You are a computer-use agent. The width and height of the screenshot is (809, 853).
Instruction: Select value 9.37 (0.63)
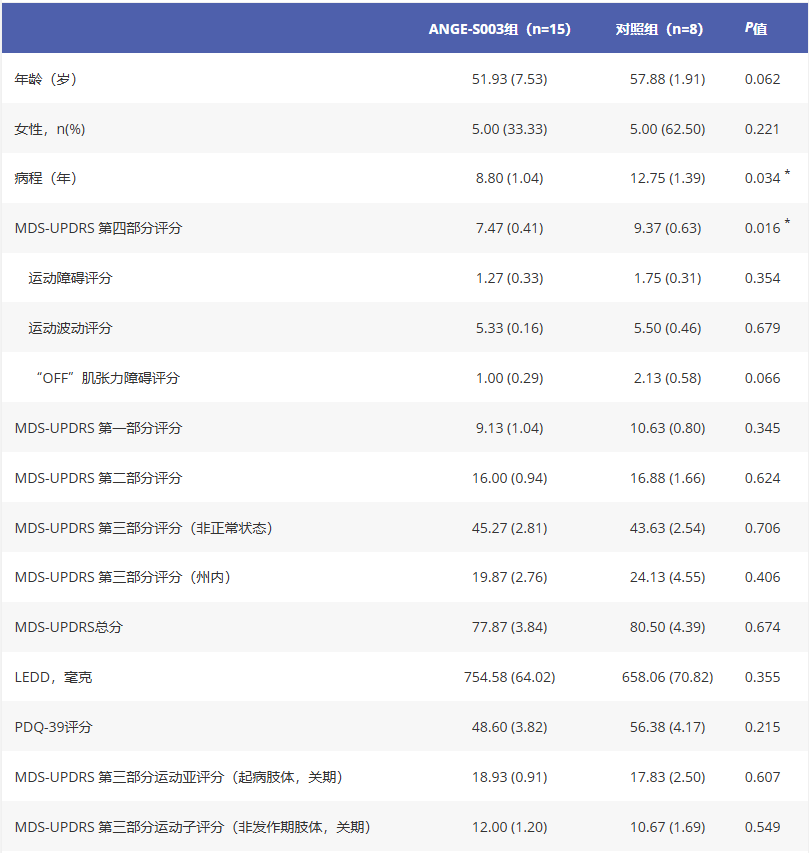coord(668,228)
